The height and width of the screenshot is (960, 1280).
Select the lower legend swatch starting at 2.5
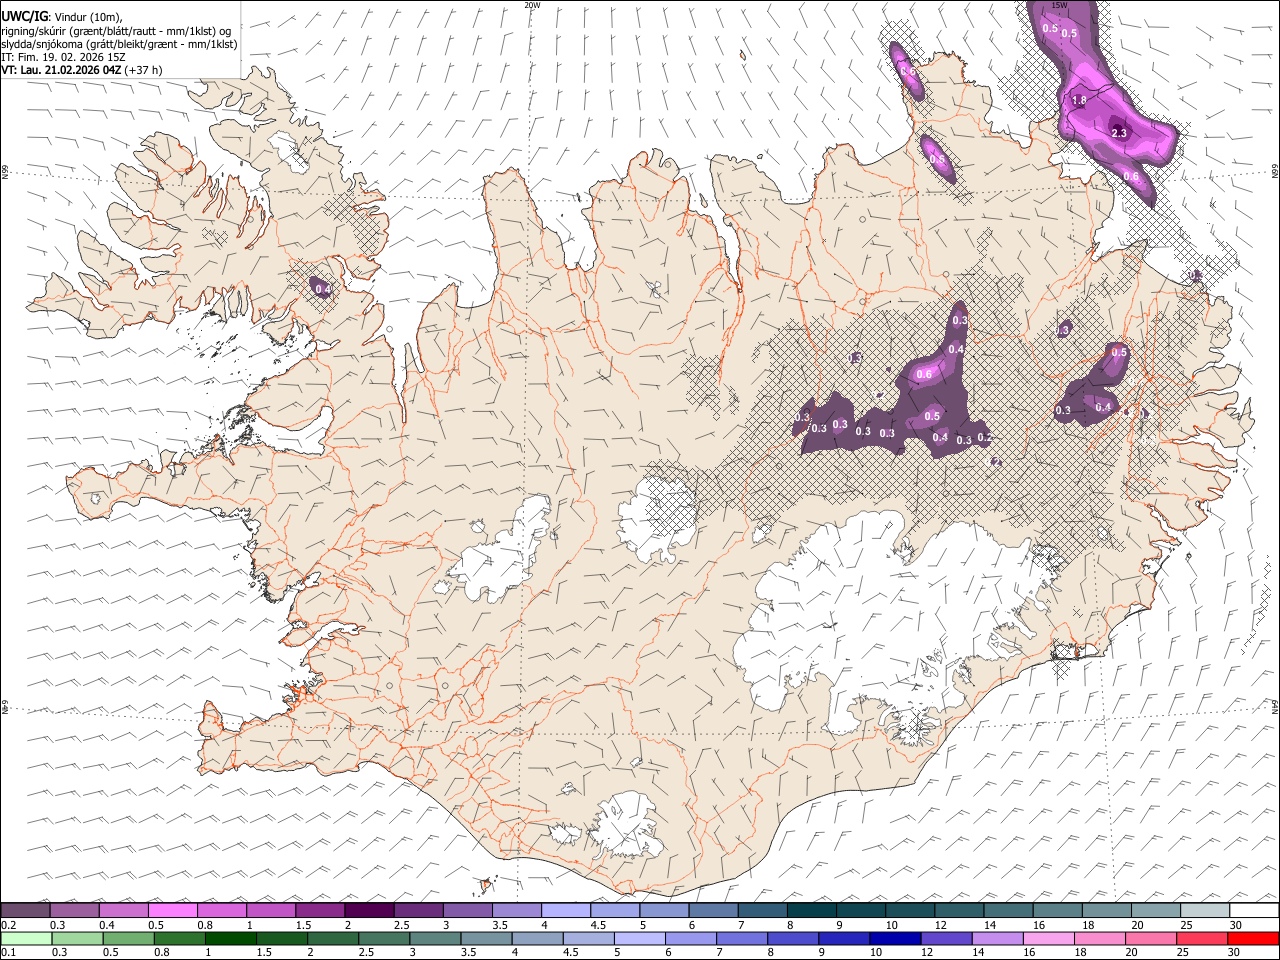pyautogui.click(x=383, y=938)
